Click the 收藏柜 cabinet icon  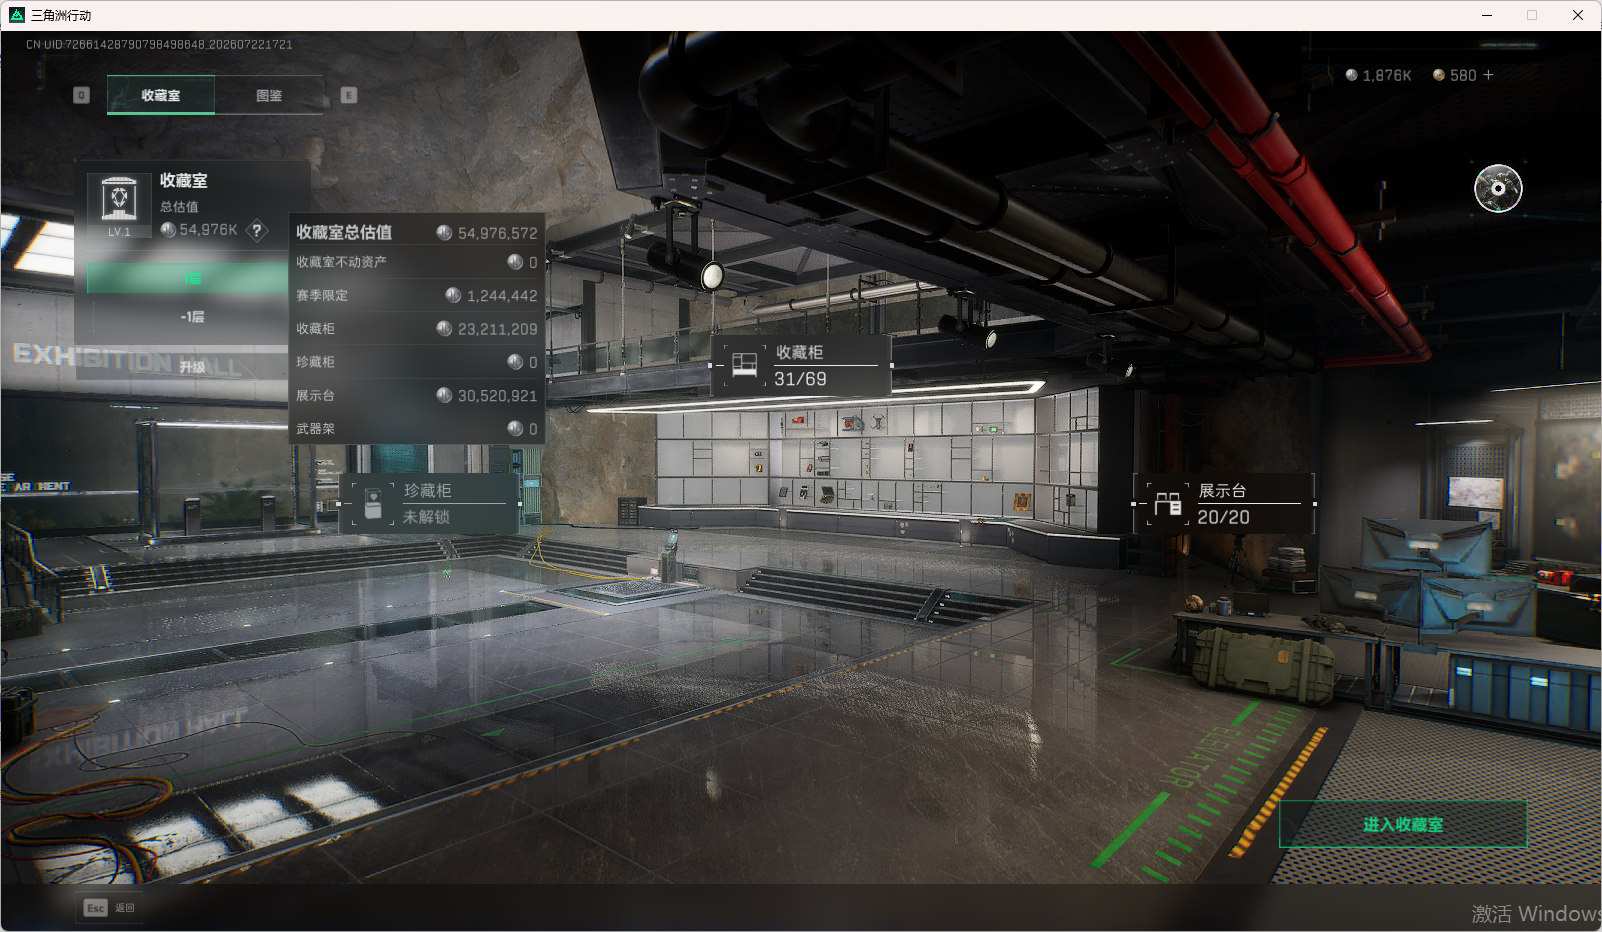[744, 365]
